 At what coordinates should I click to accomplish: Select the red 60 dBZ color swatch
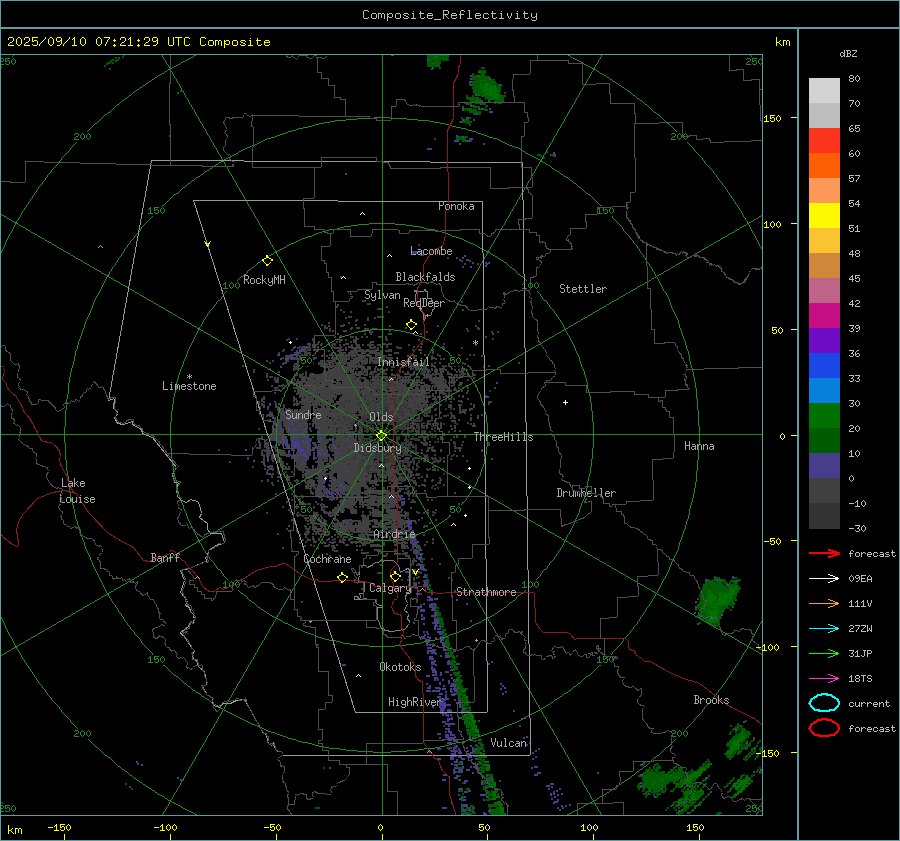824,141
